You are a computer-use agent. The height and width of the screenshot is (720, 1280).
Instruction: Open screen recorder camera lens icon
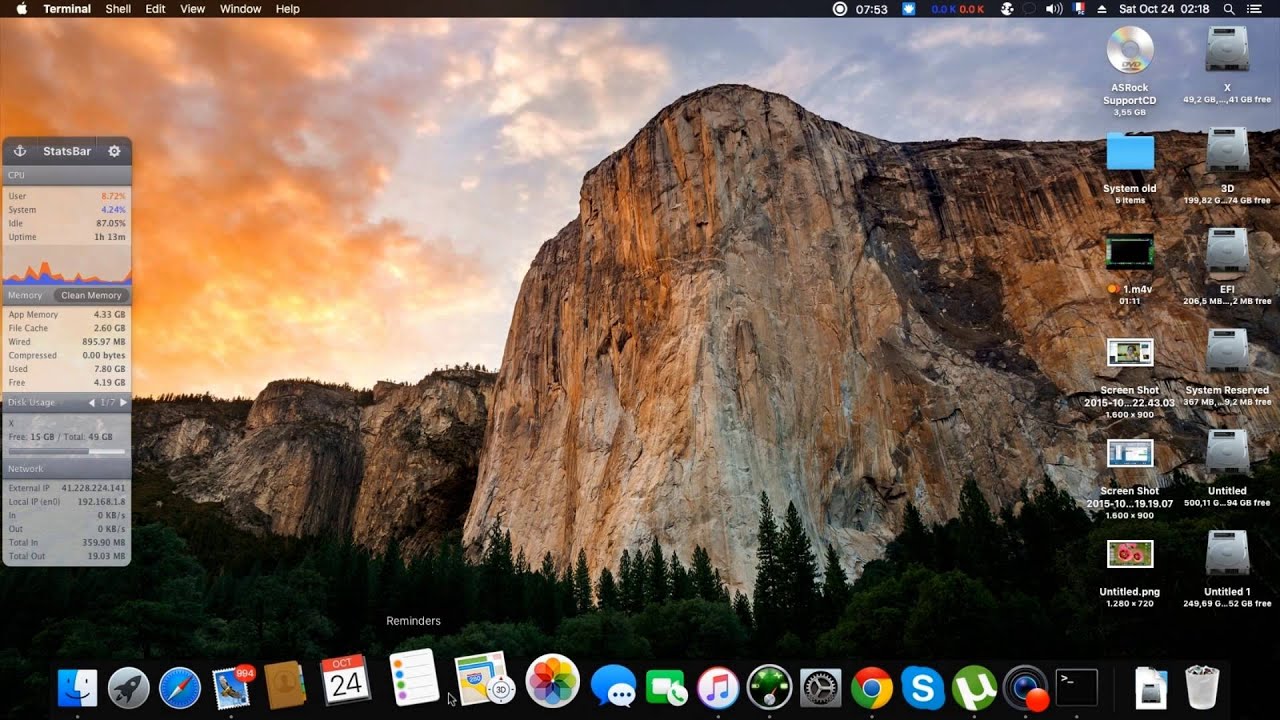(1026, 687)
